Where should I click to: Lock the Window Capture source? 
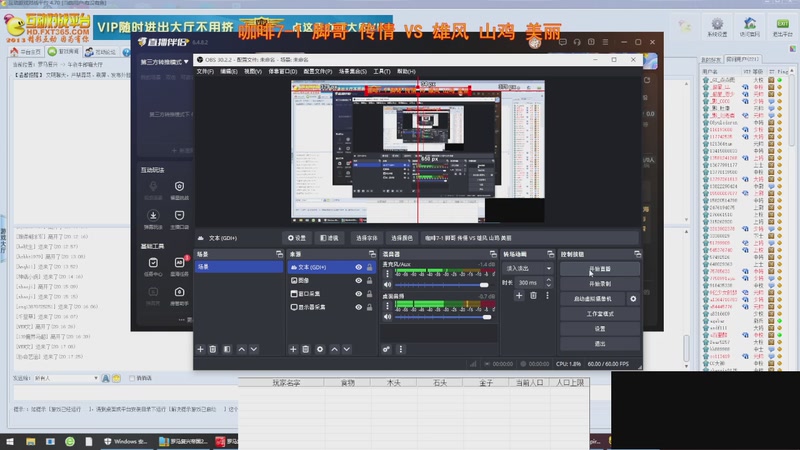click(369, 294)
